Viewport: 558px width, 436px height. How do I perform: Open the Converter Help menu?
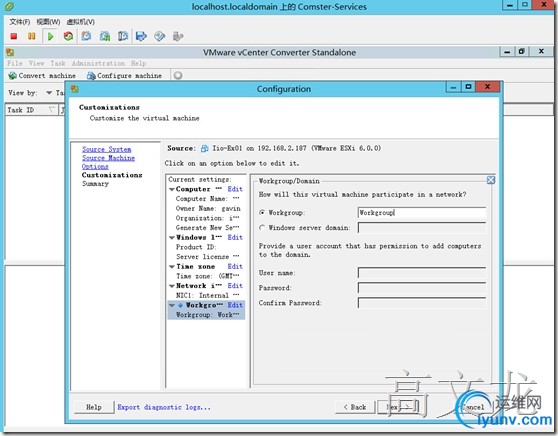click(x=138, y=63)
